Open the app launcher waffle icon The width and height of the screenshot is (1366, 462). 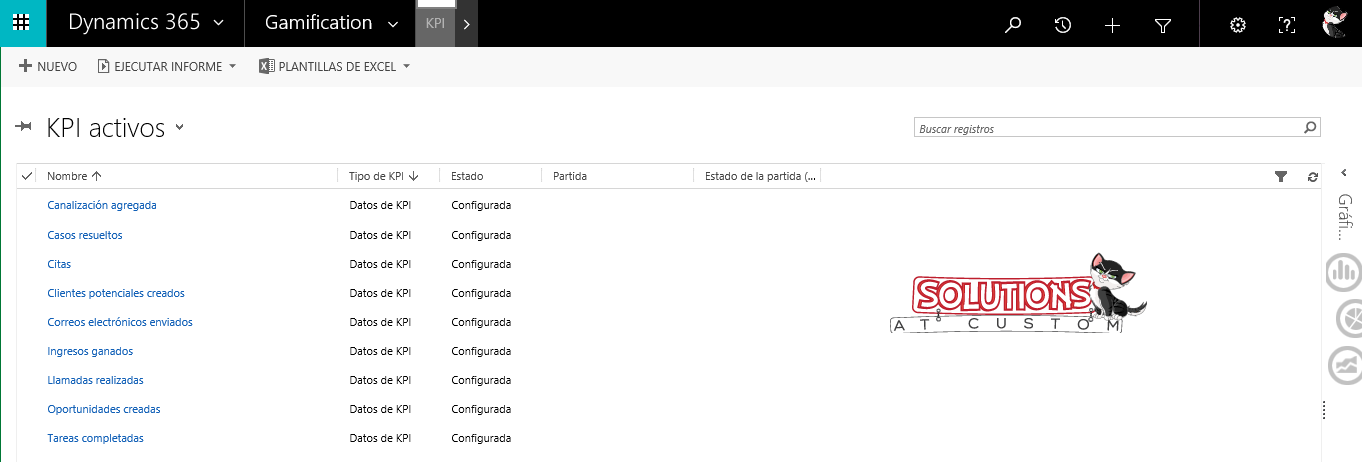[23, 23]
